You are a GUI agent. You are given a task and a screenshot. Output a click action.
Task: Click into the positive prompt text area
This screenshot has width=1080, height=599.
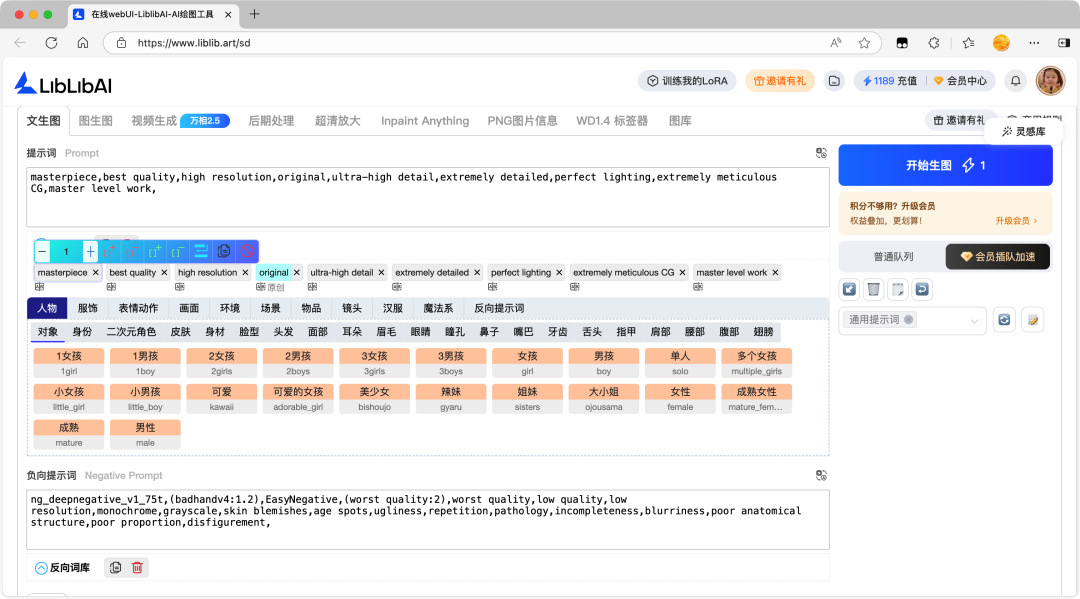pyautogui.click(x=428, y=197)
